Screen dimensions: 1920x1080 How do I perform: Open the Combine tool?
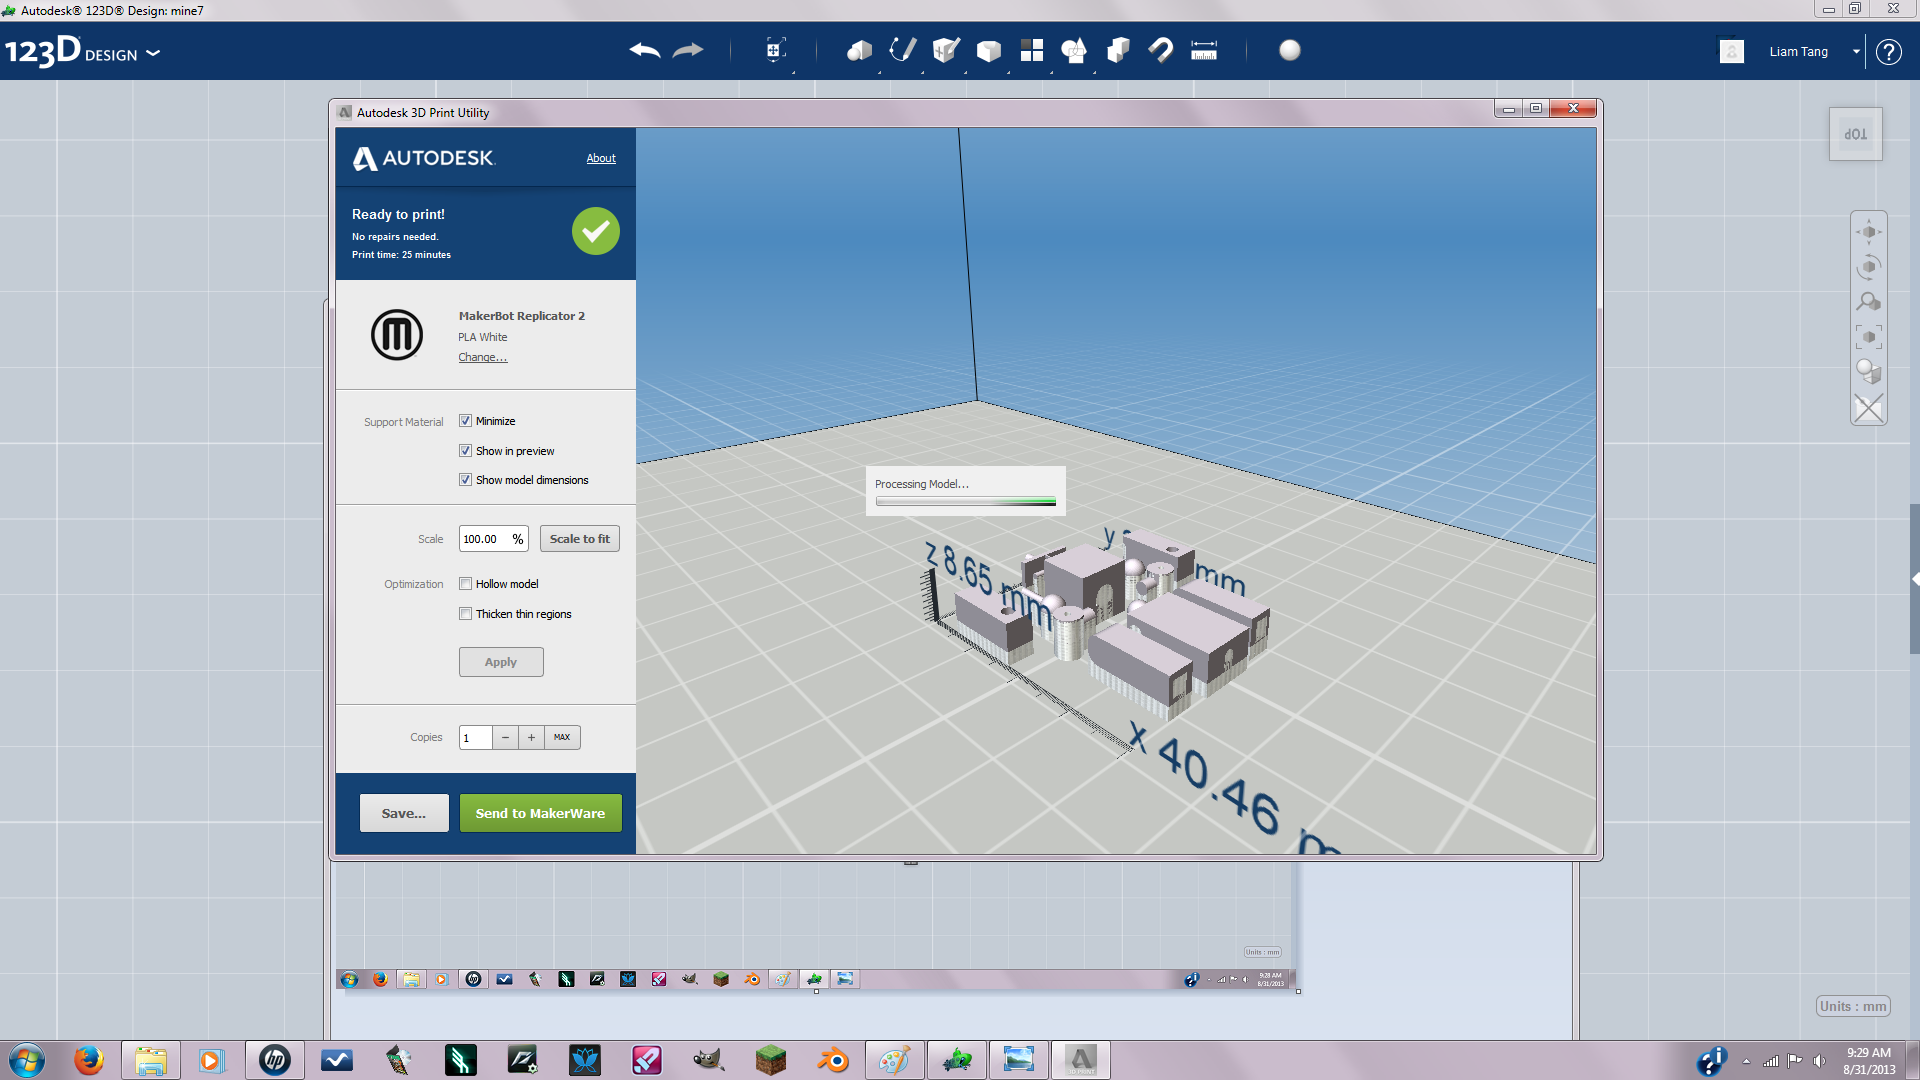(1118, 50)
